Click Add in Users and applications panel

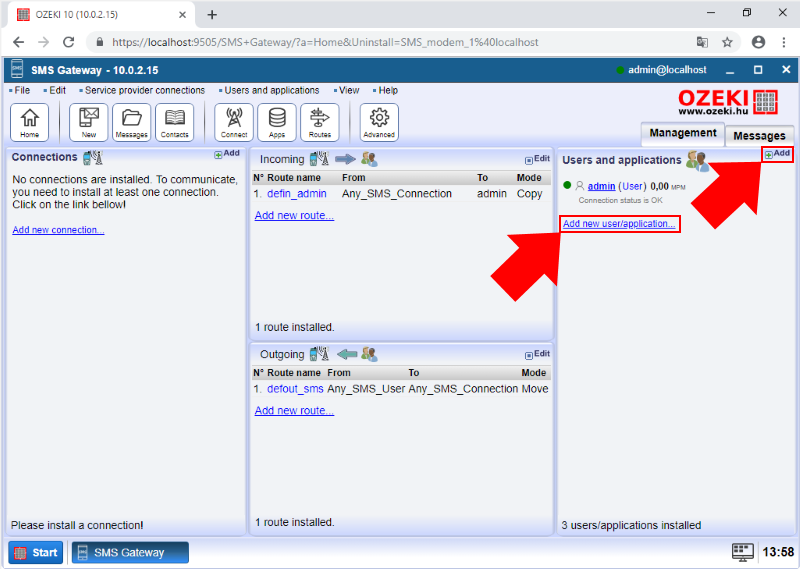[x=778, y=153]
